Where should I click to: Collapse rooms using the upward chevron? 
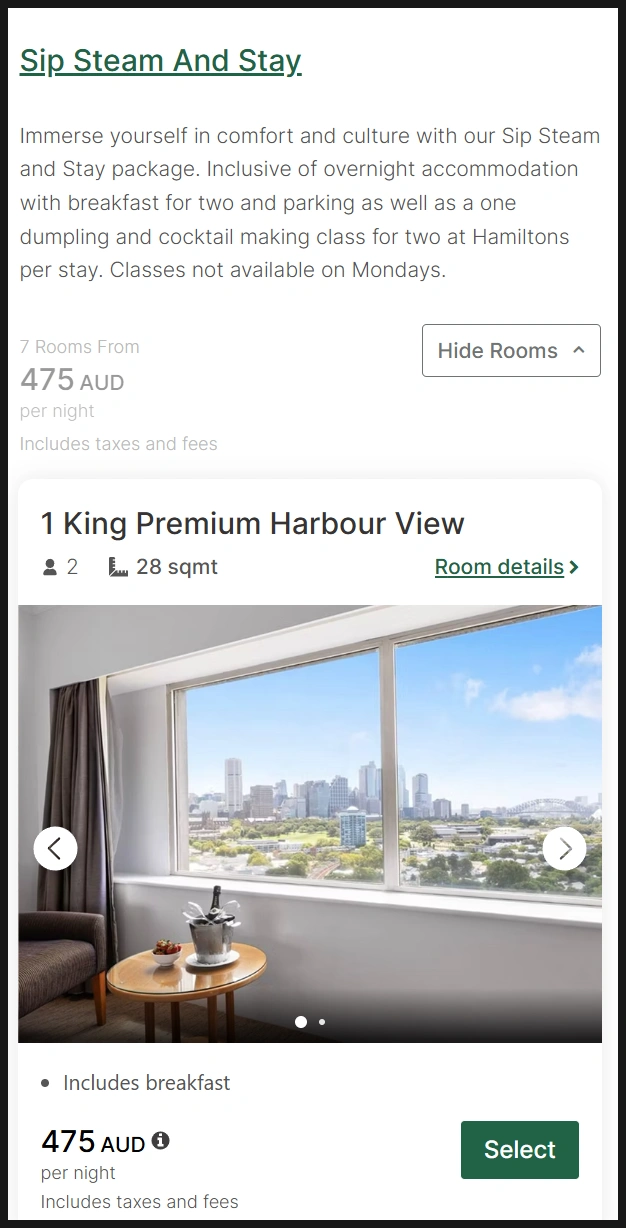coord(578,350)
